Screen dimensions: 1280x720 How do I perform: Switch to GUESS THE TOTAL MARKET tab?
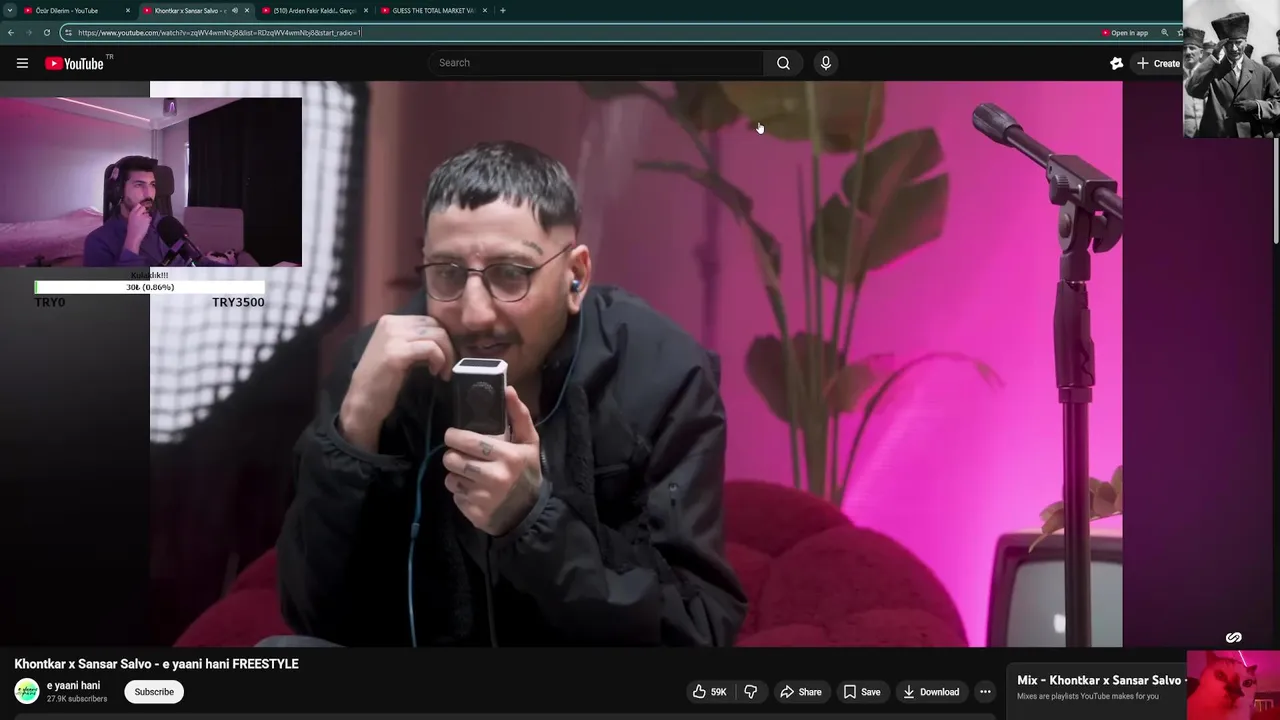click(x=432, y=11)
